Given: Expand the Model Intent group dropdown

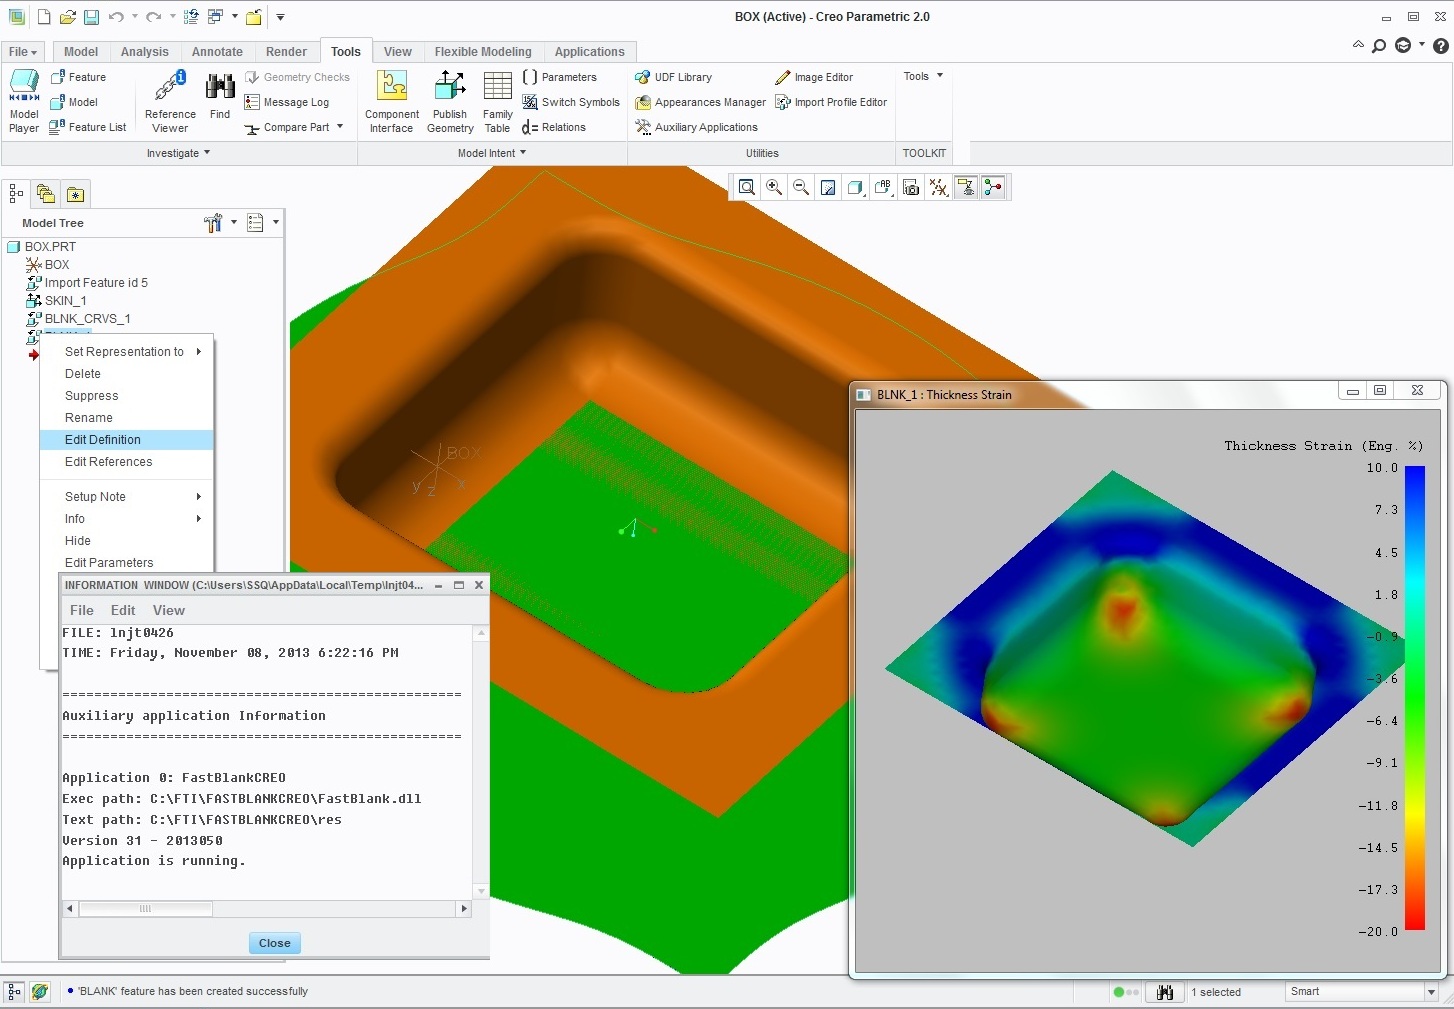Looking at the screenshot, I should (492, 153).
